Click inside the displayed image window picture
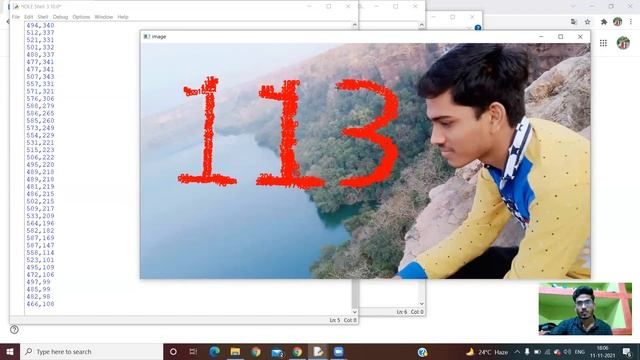The height and width of the screenshot is (360, 640). [x=365, y=161]
